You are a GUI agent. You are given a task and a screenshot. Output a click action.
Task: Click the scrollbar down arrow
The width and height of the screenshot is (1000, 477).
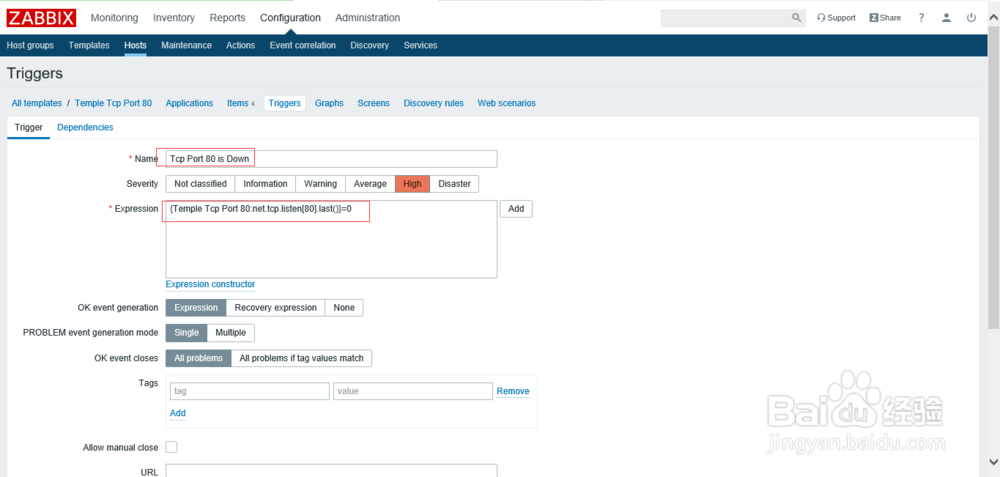point(994,460)
